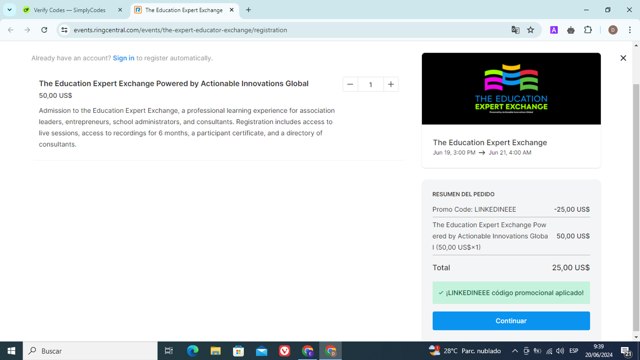Click the promo code applied confirmation message
This screenshot has height=360, width=640.
(511, 293)
